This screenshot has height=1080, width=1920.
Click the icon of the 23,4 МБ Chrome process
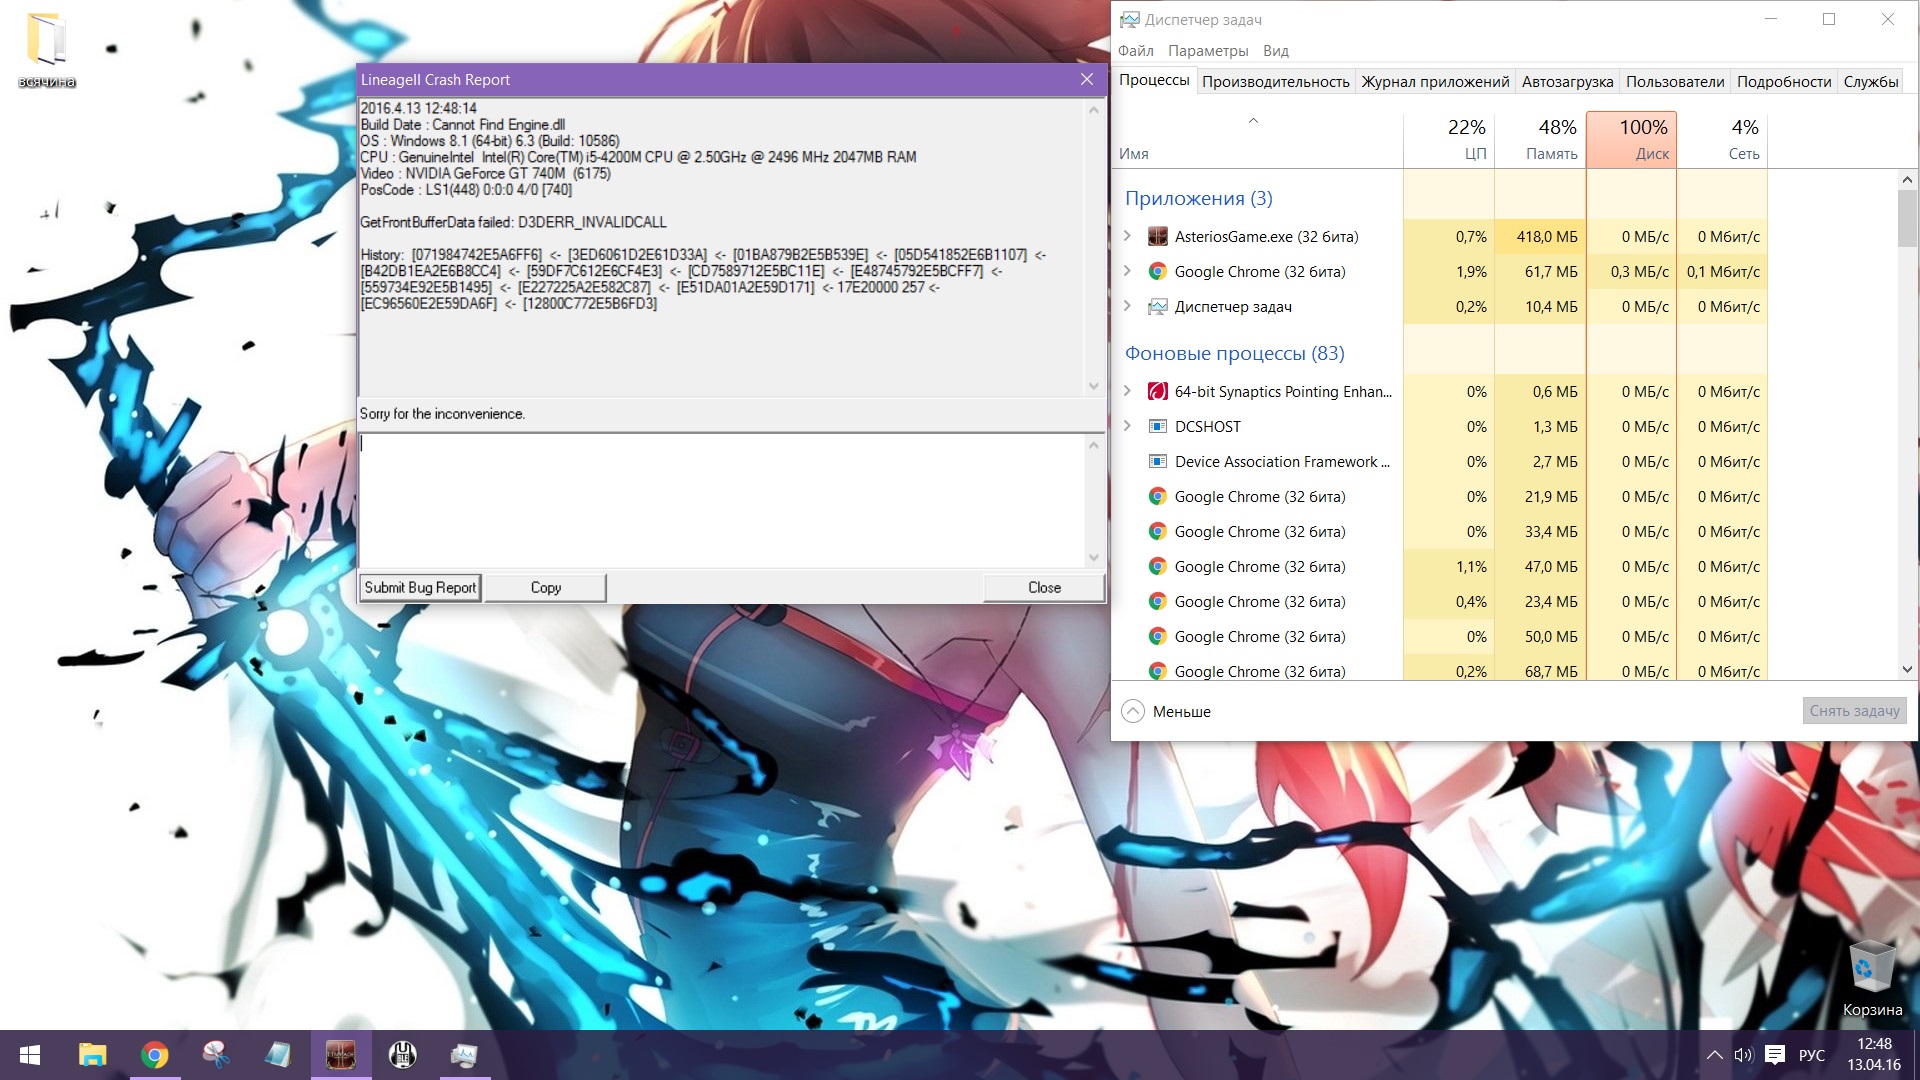tap(1158, 602)
